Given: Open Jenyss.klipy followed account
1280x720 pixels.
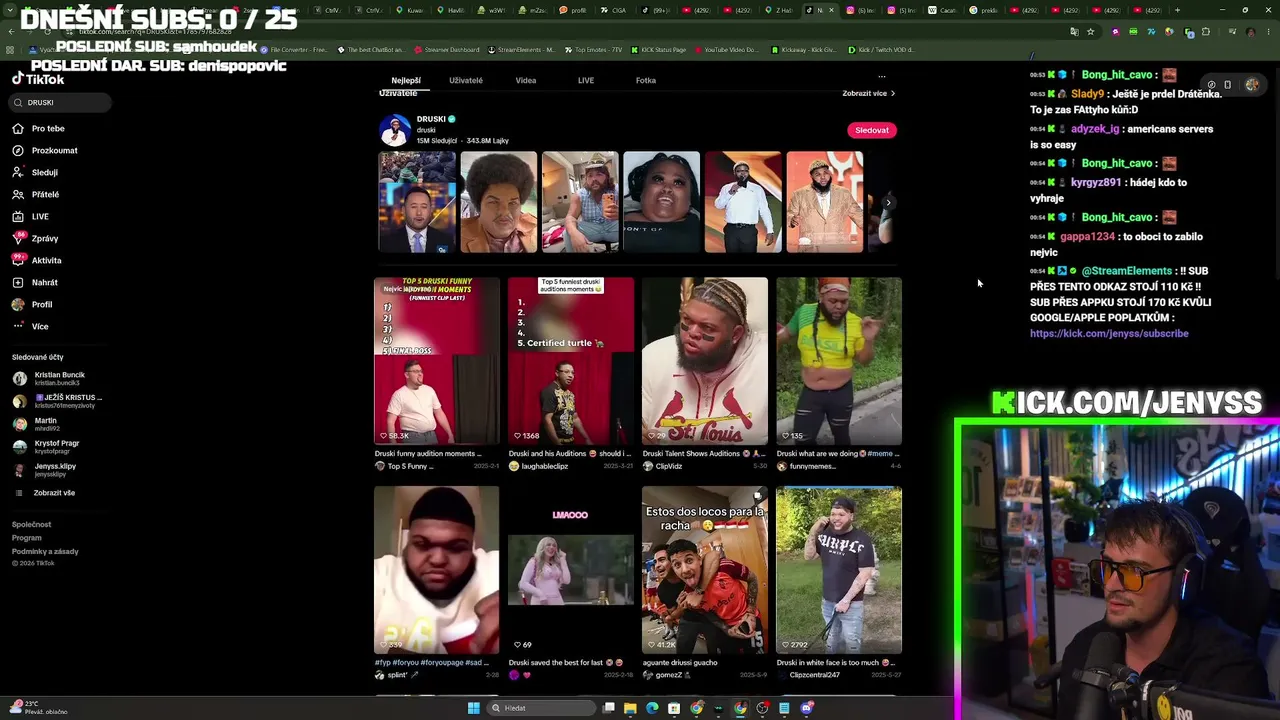Looking at the screenshot, I should [x=45, y=470].
